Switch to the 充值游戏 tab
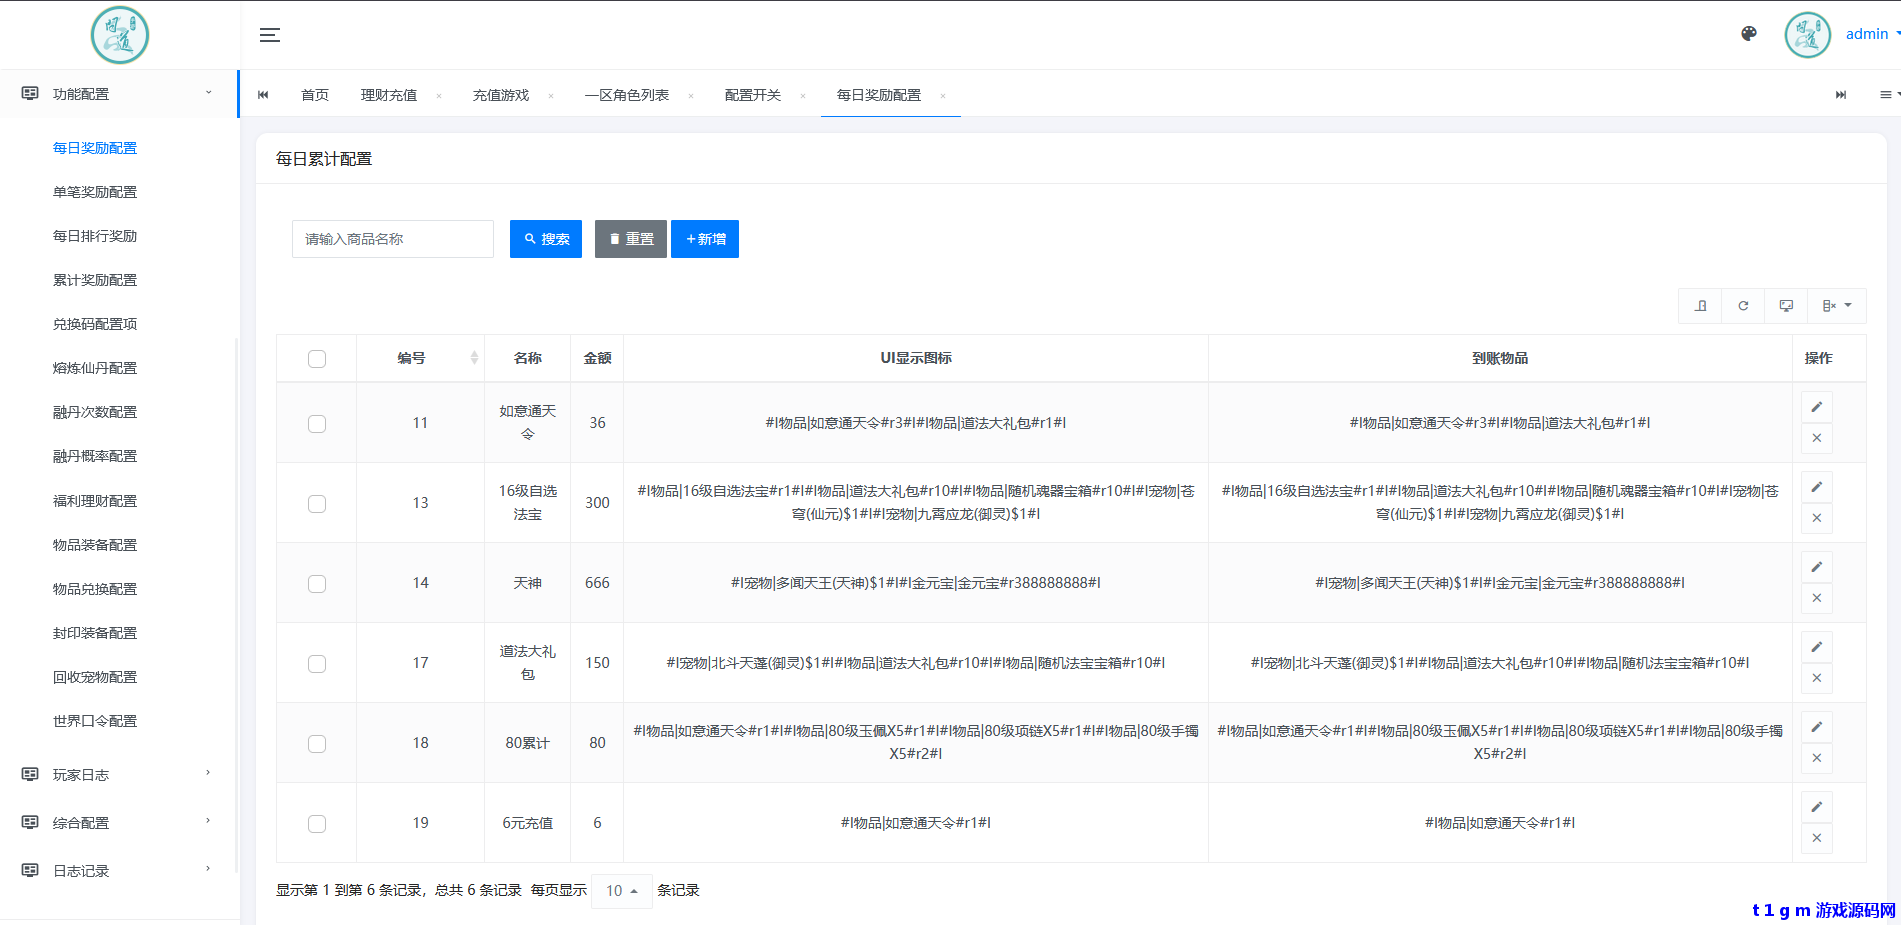 500,94
